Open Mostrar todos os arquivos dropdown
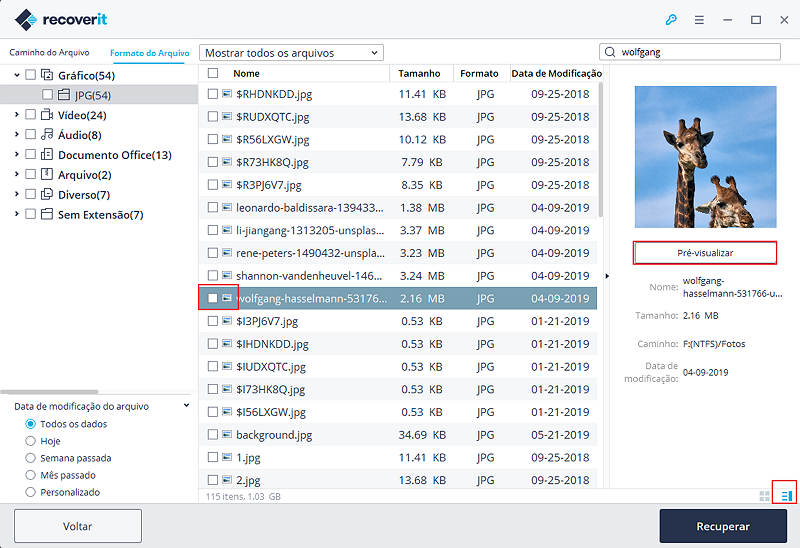 click(x=291, y=53)
